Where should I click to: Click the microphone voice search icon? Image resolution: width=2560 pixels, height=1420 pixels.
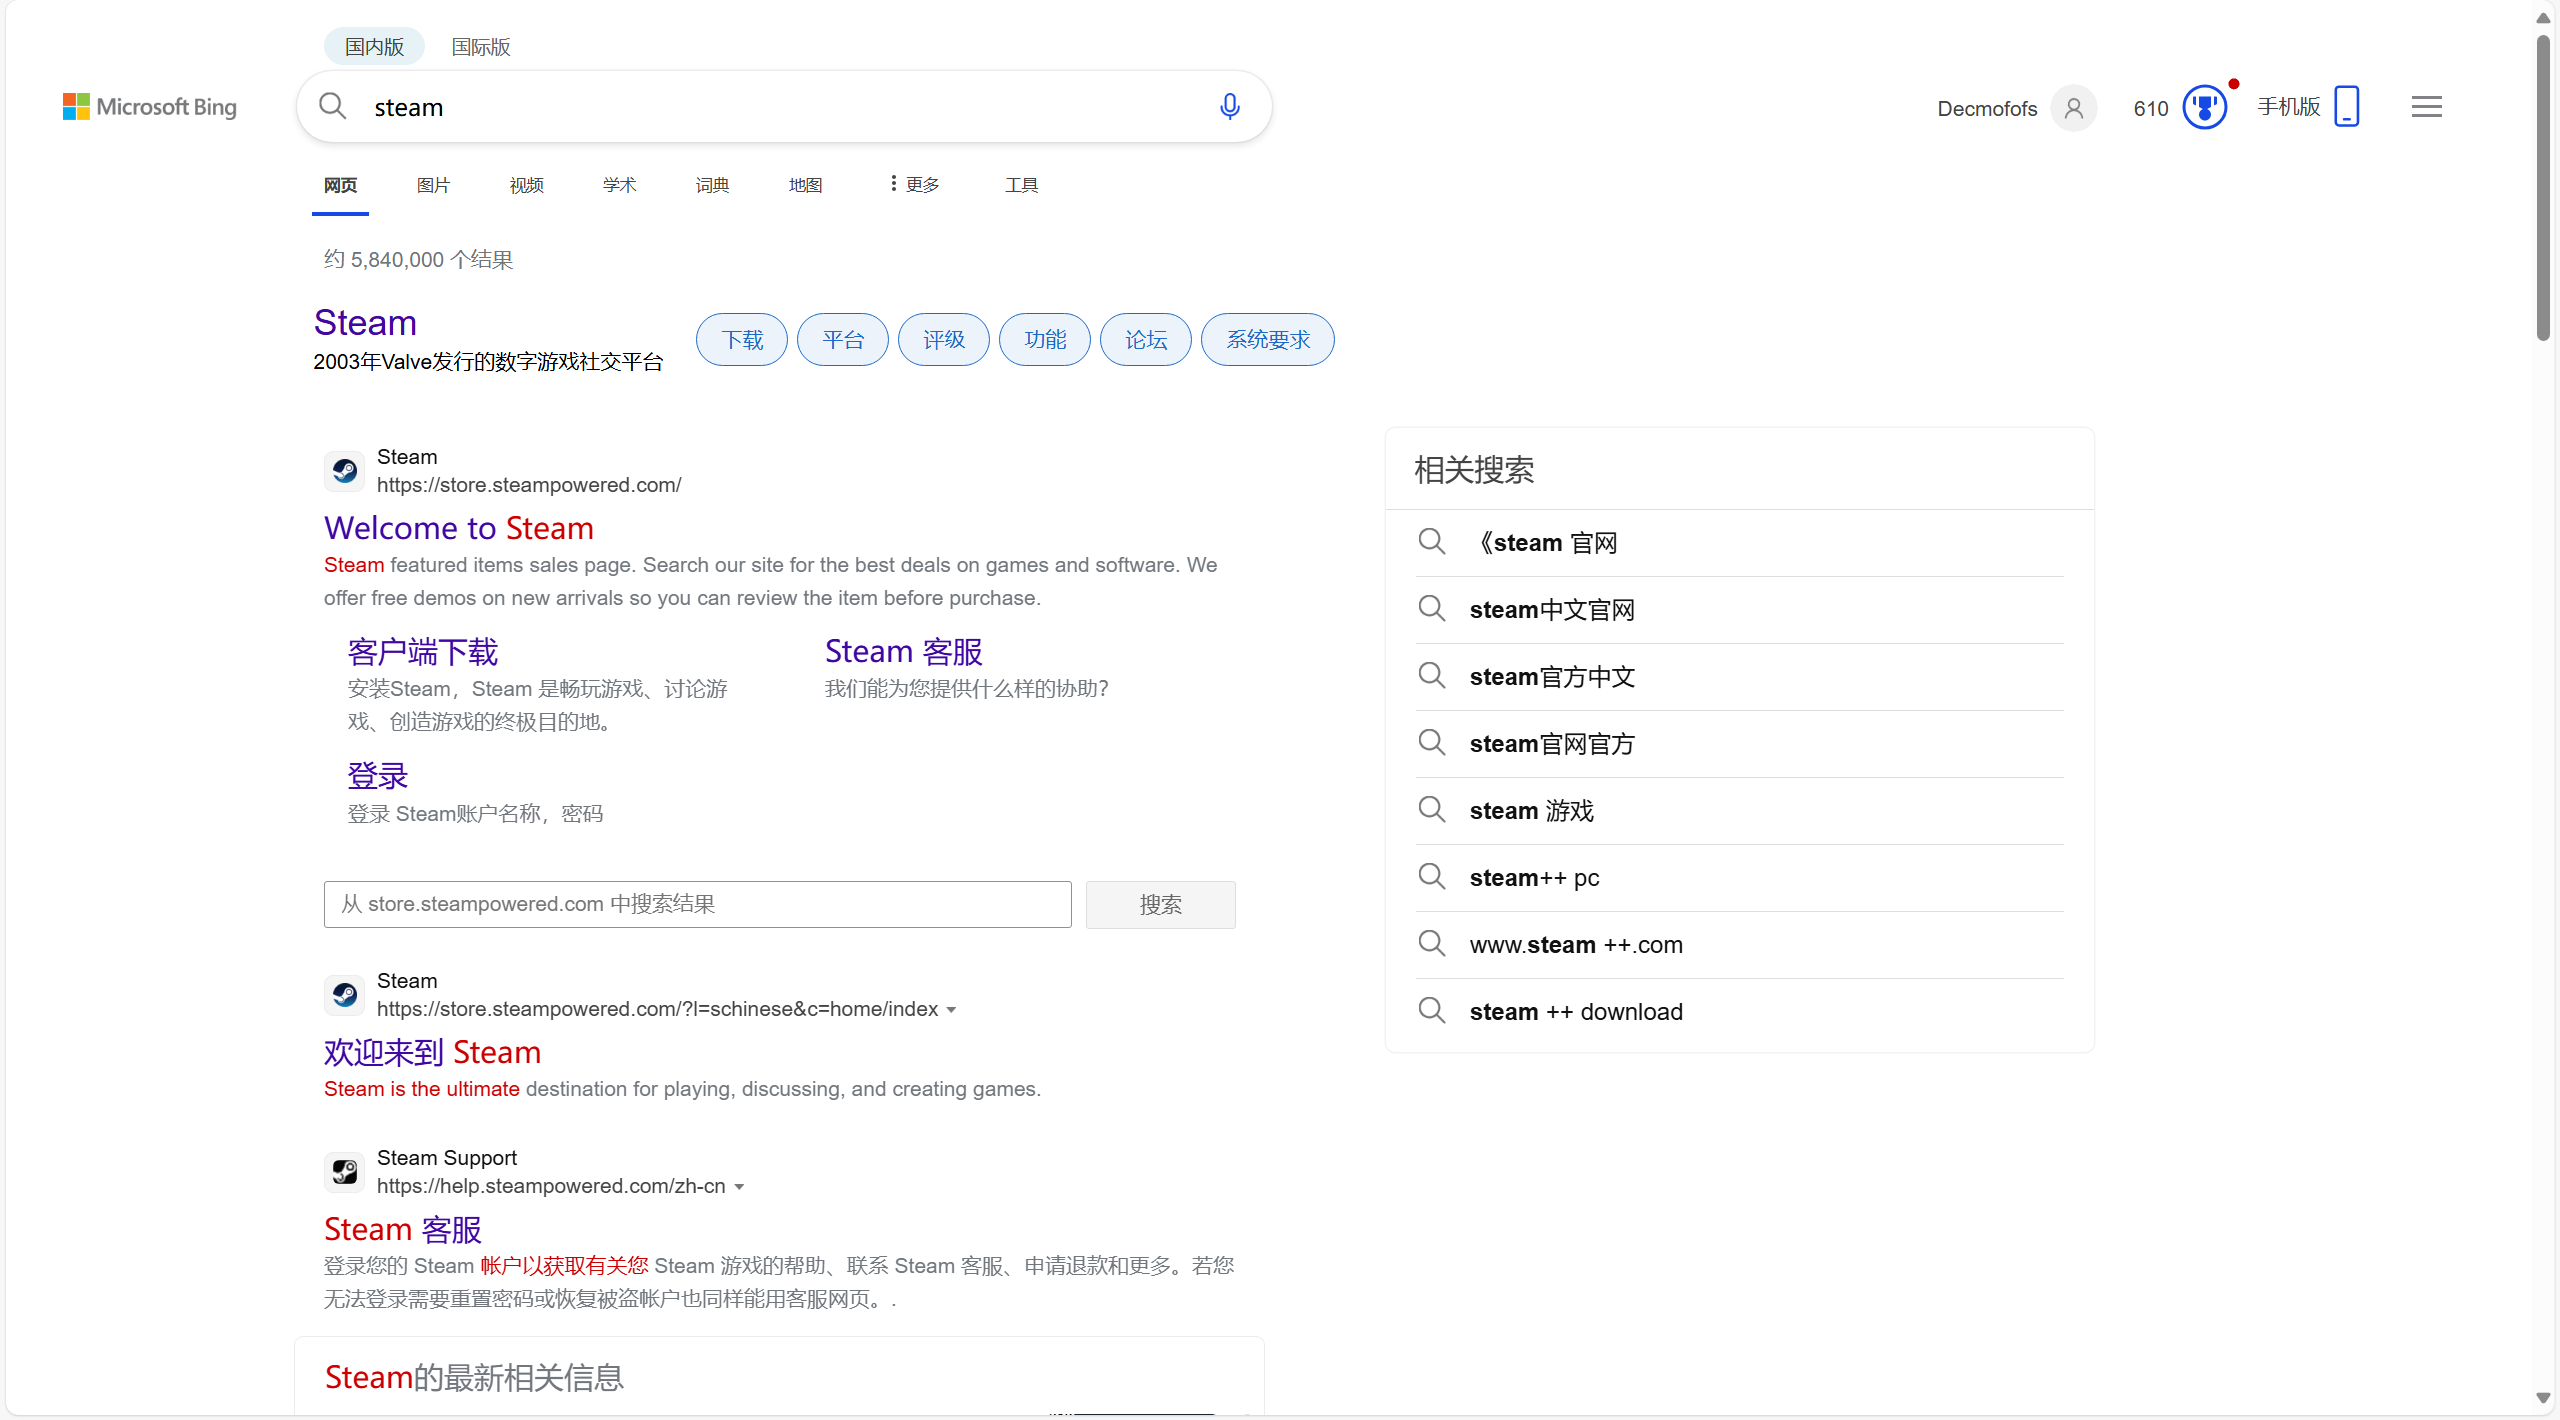pyautogui.click(x=1229, y=106)
